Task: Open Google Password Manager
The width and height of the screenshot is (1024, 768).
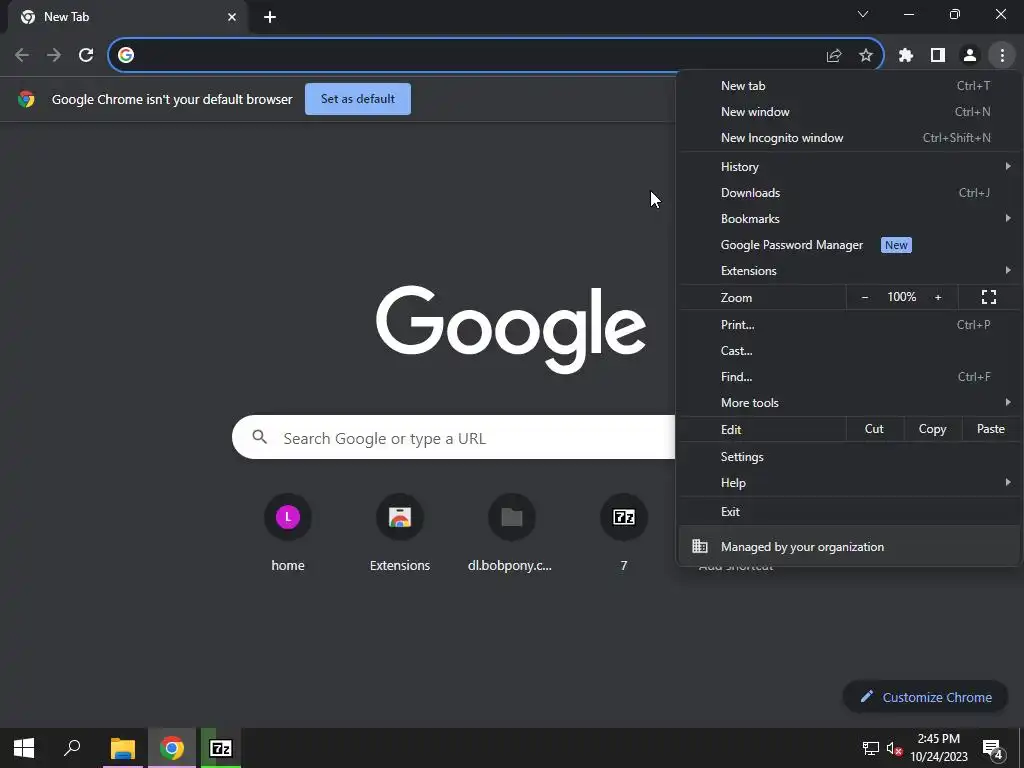Action: coord(849,245)
